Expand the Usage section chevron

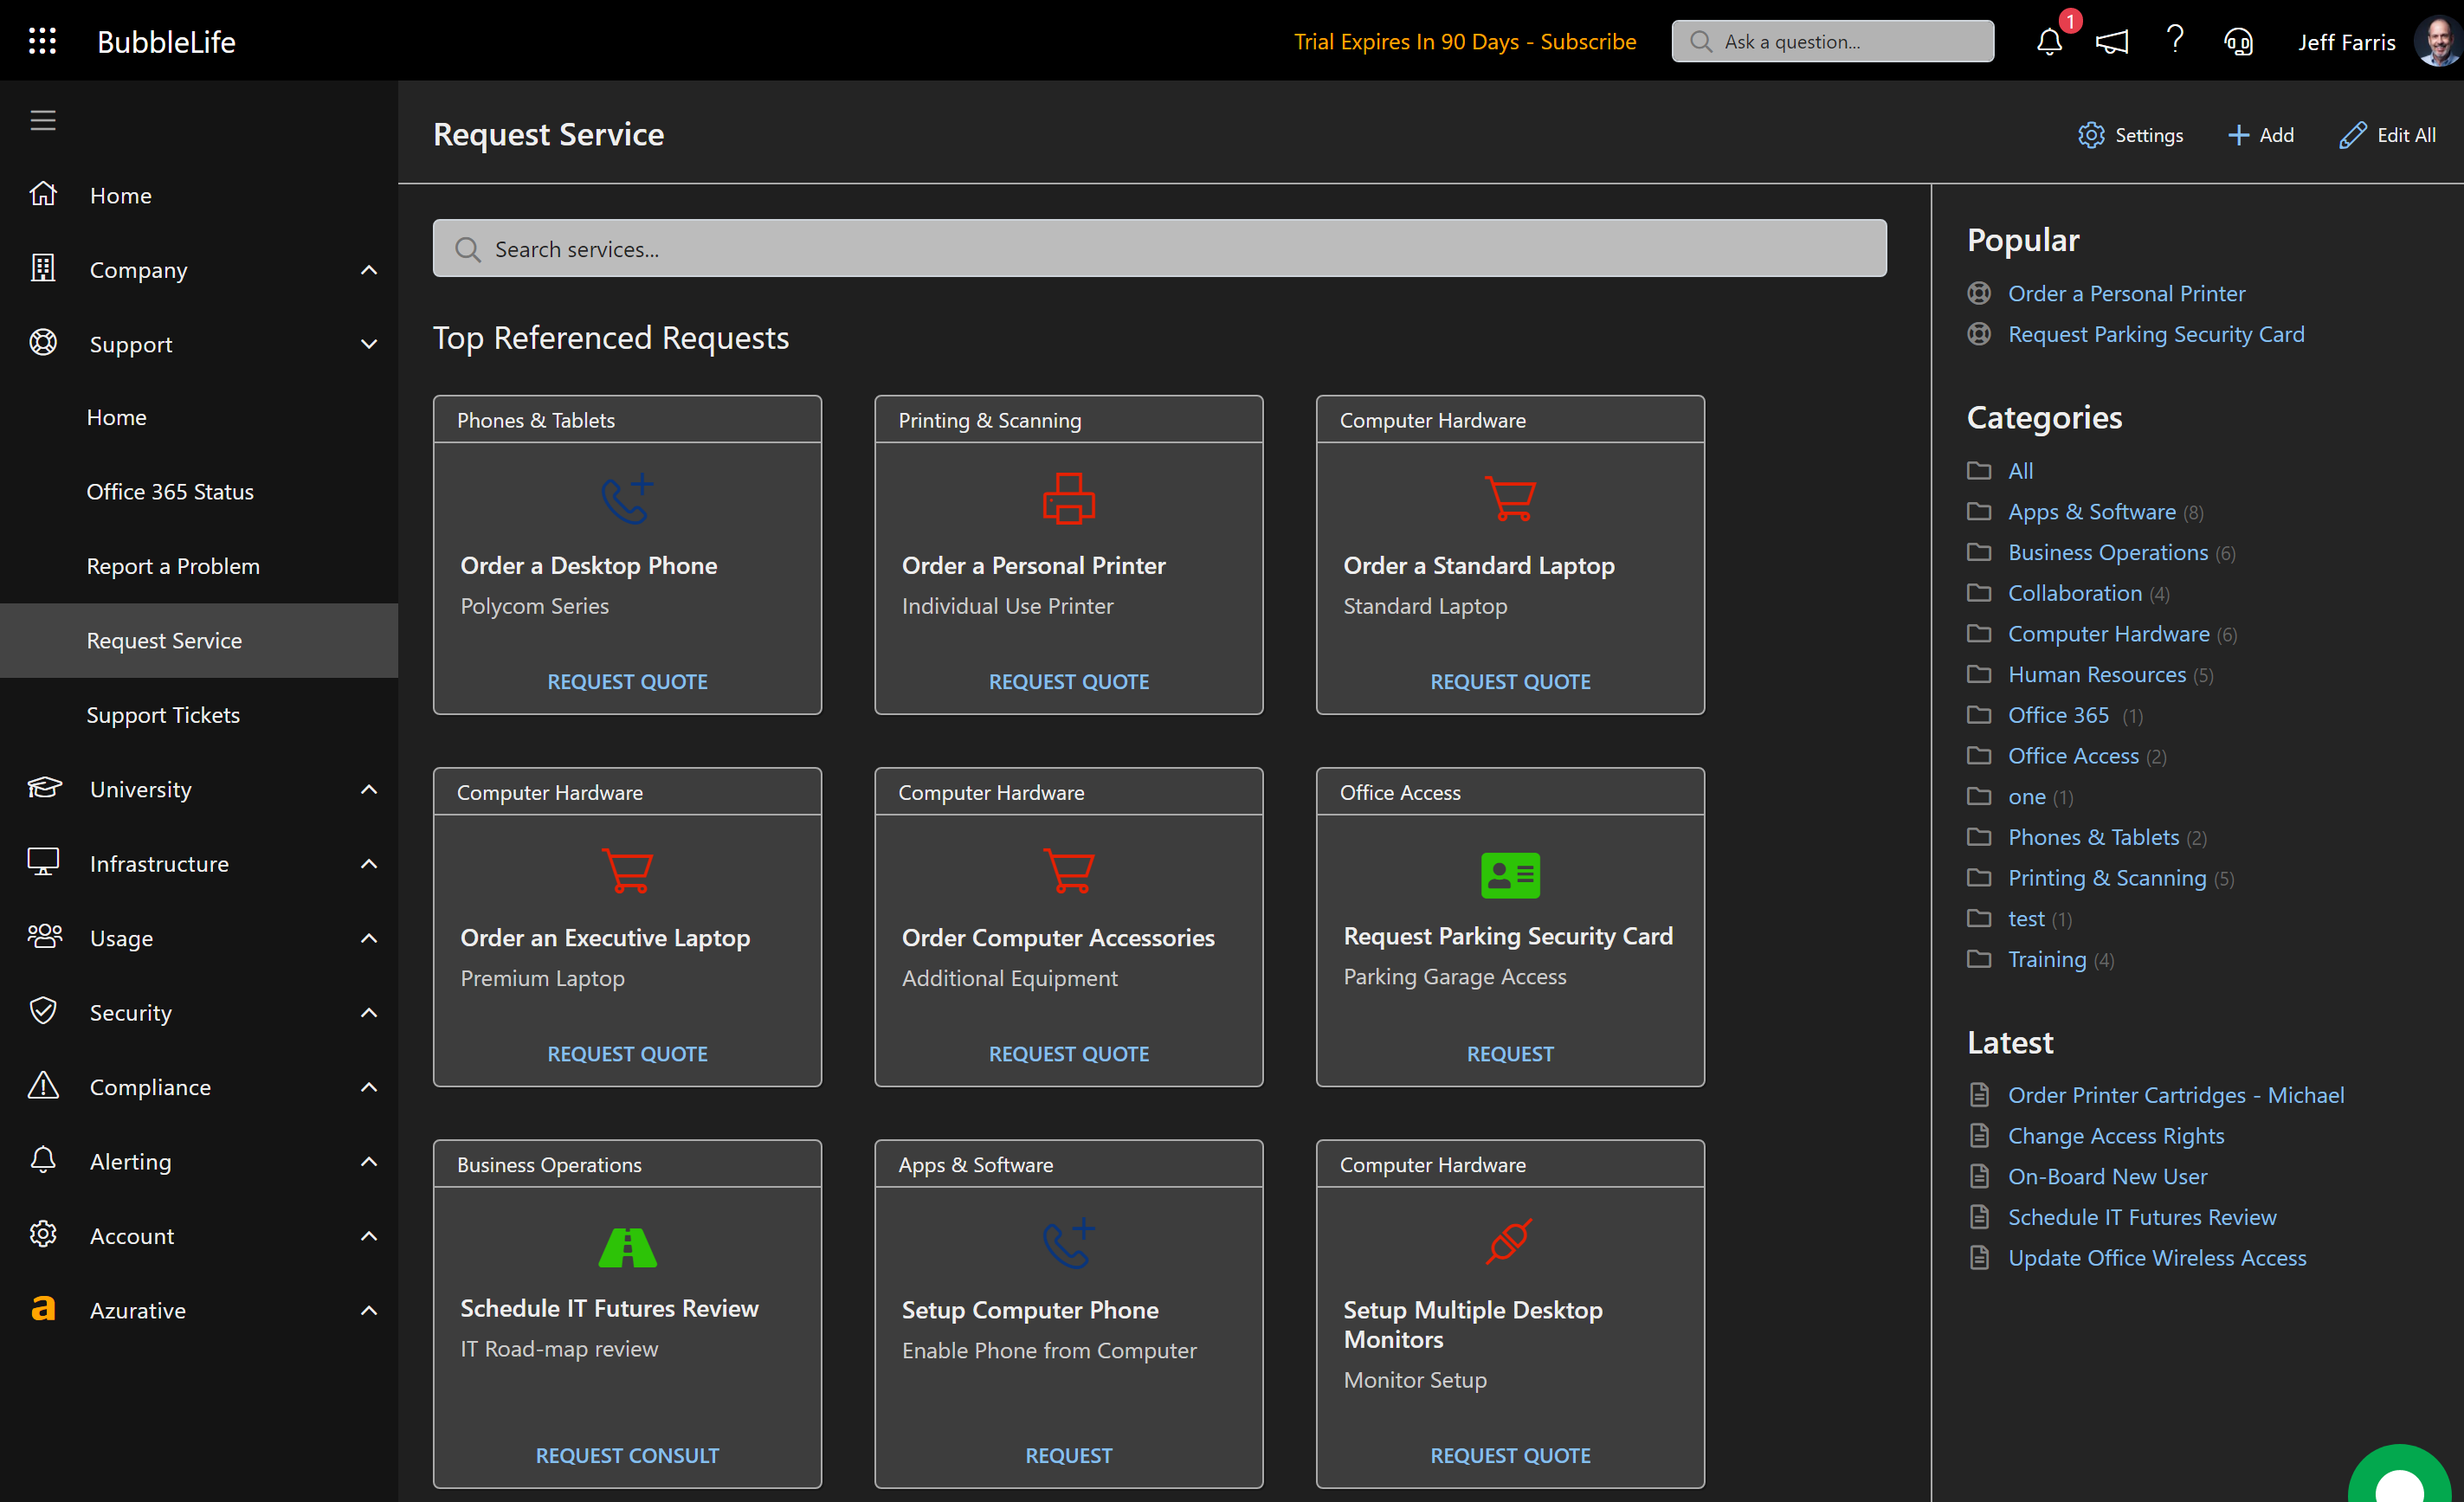pos(369,938)
